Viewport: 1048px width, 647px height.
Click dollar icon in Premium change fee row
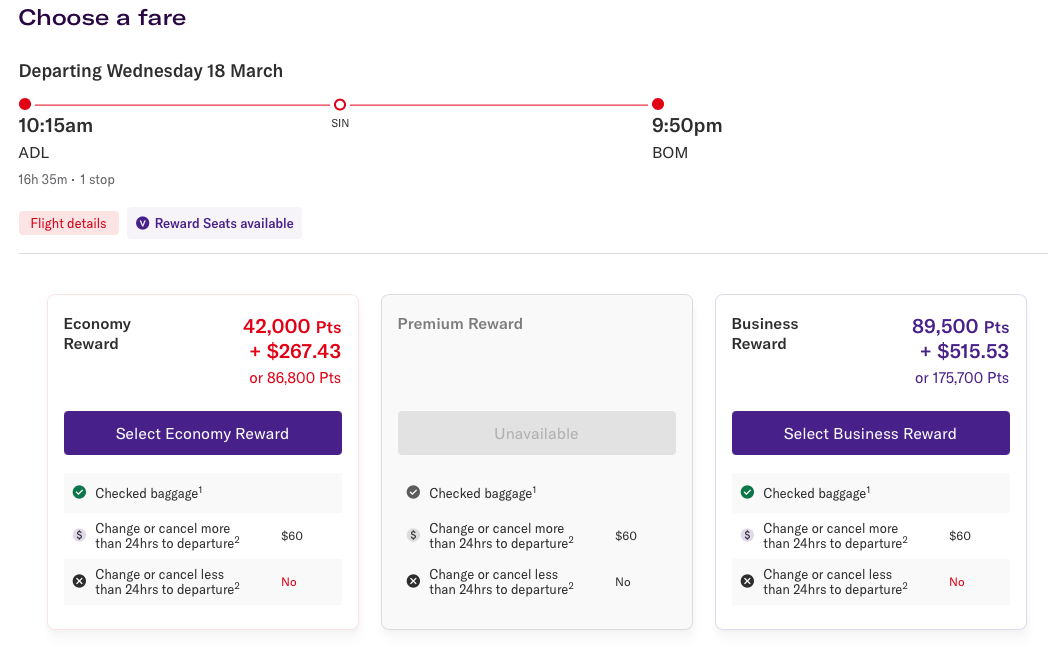coord(413,535)
